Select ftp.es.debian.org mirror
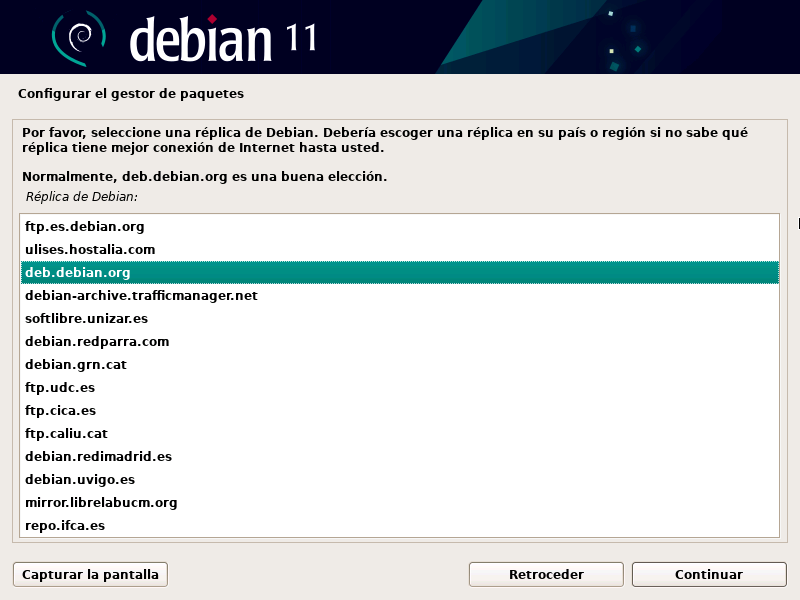Image resolution: width=800 pixels, height=600 pixels. coord(85,227)
